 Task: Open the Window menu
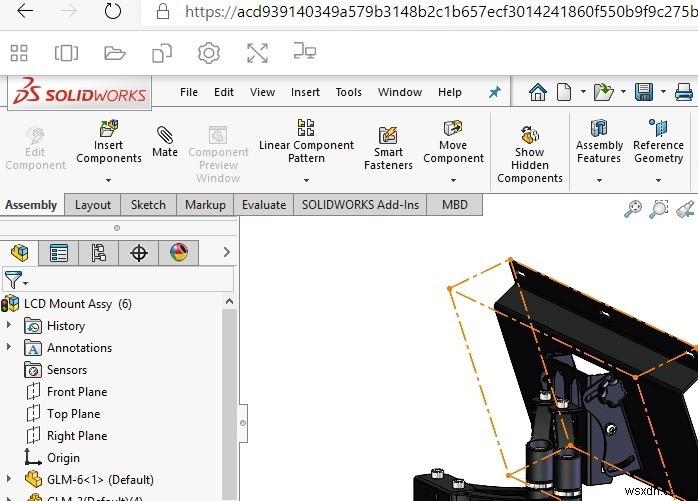point(400,92)
